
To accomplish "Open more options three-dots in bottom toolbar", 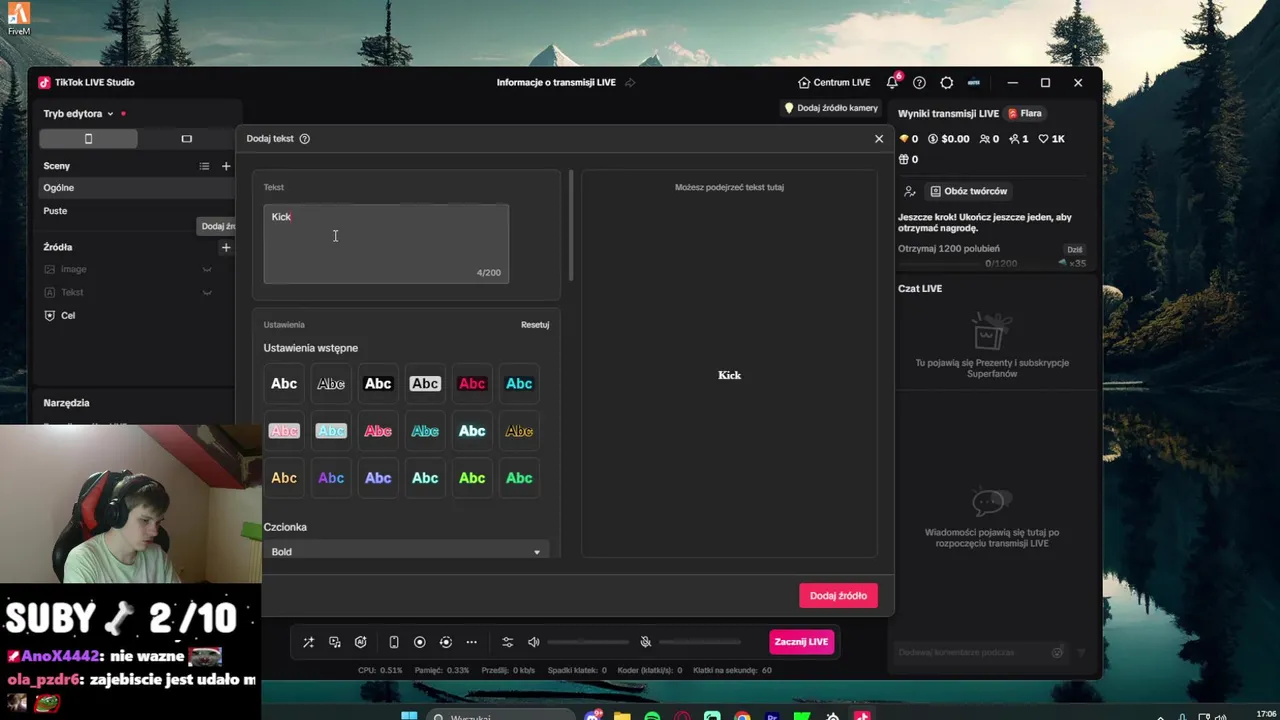I will coord(472,642).
